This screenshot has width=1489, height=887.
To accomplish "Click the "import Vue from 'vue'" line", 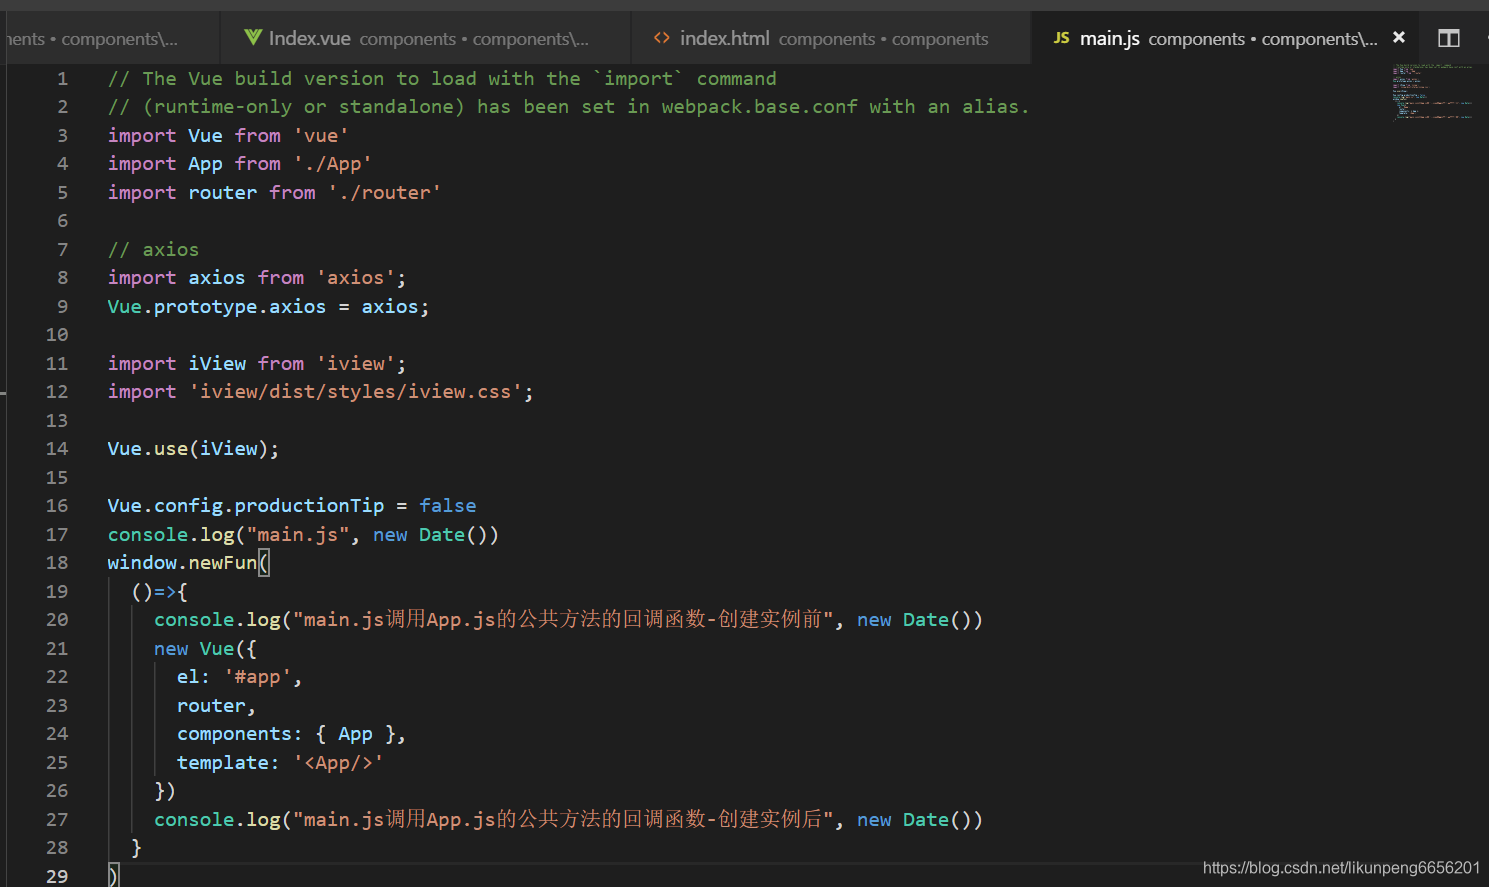I will click(x=228, y=135).
